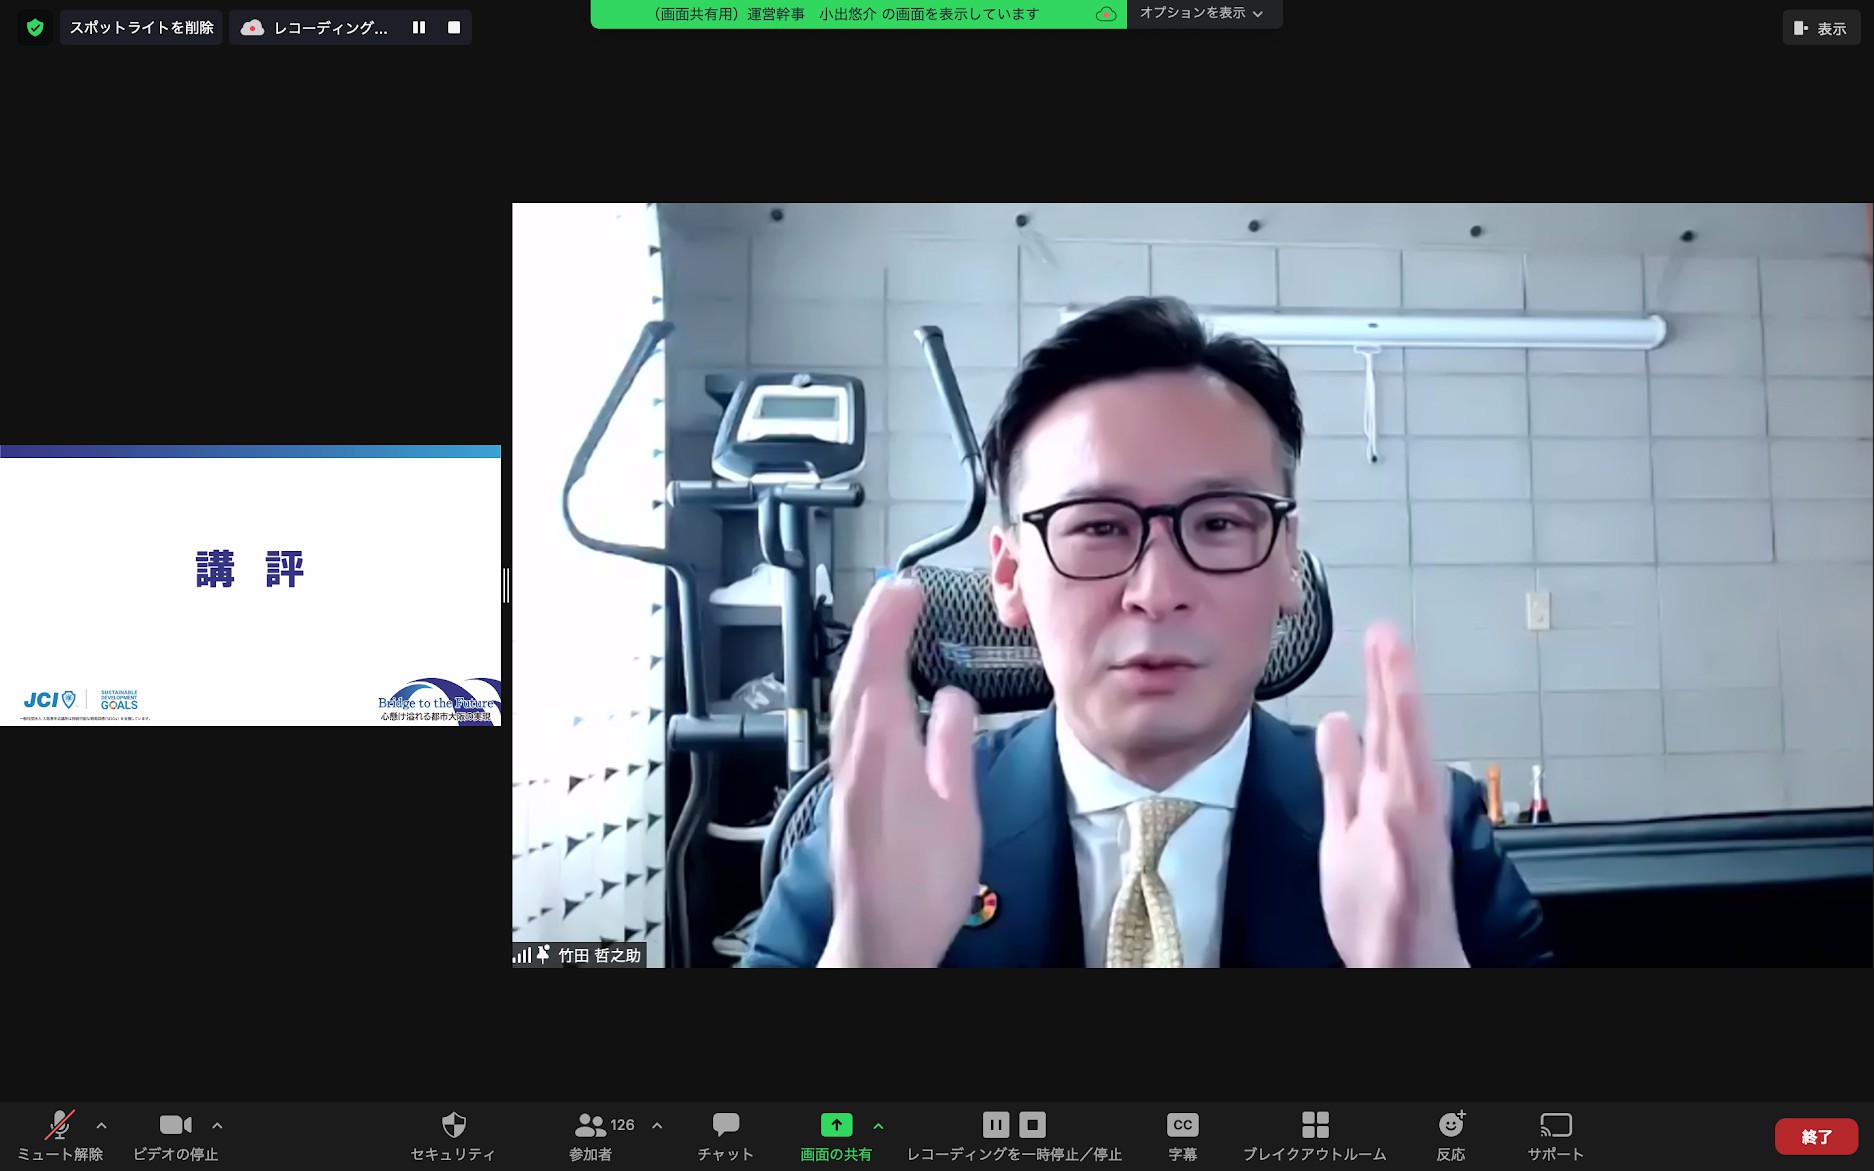Open Breakout Rooms
The image size is (1874, 1171).
tap(1314, 1136)
